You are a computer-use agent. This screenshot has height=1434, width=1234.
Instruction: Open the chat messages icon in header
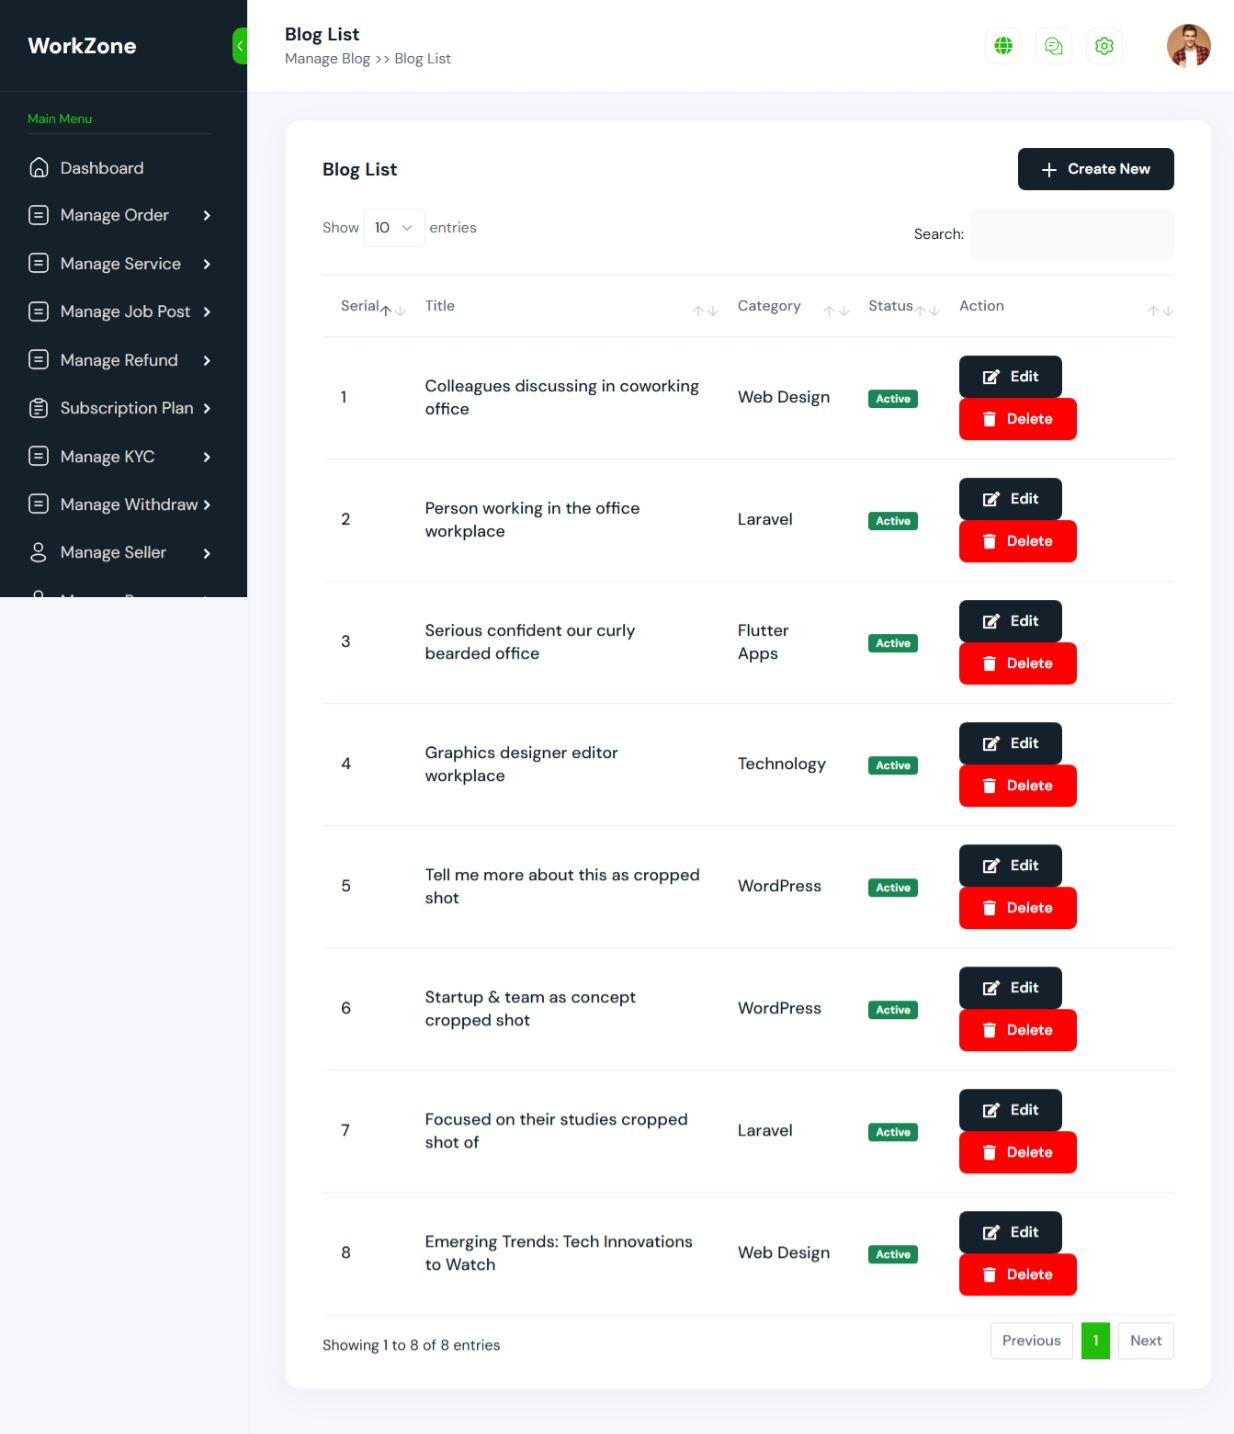[x=1053, y=46]
